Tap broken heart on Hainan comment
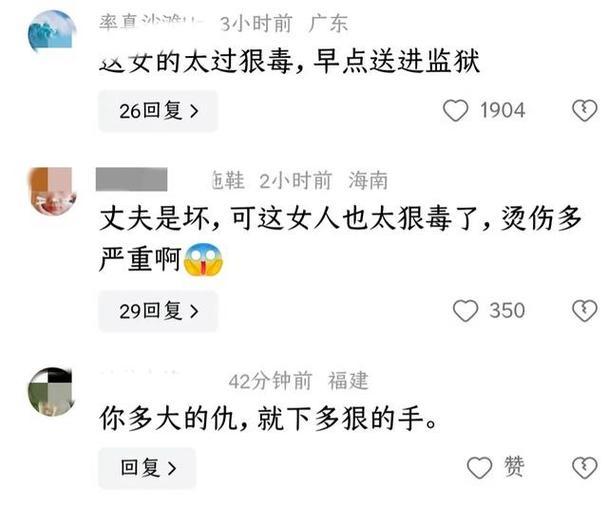Image resolution: width=608 pixels, height=509 pixels. coord(584,311)
